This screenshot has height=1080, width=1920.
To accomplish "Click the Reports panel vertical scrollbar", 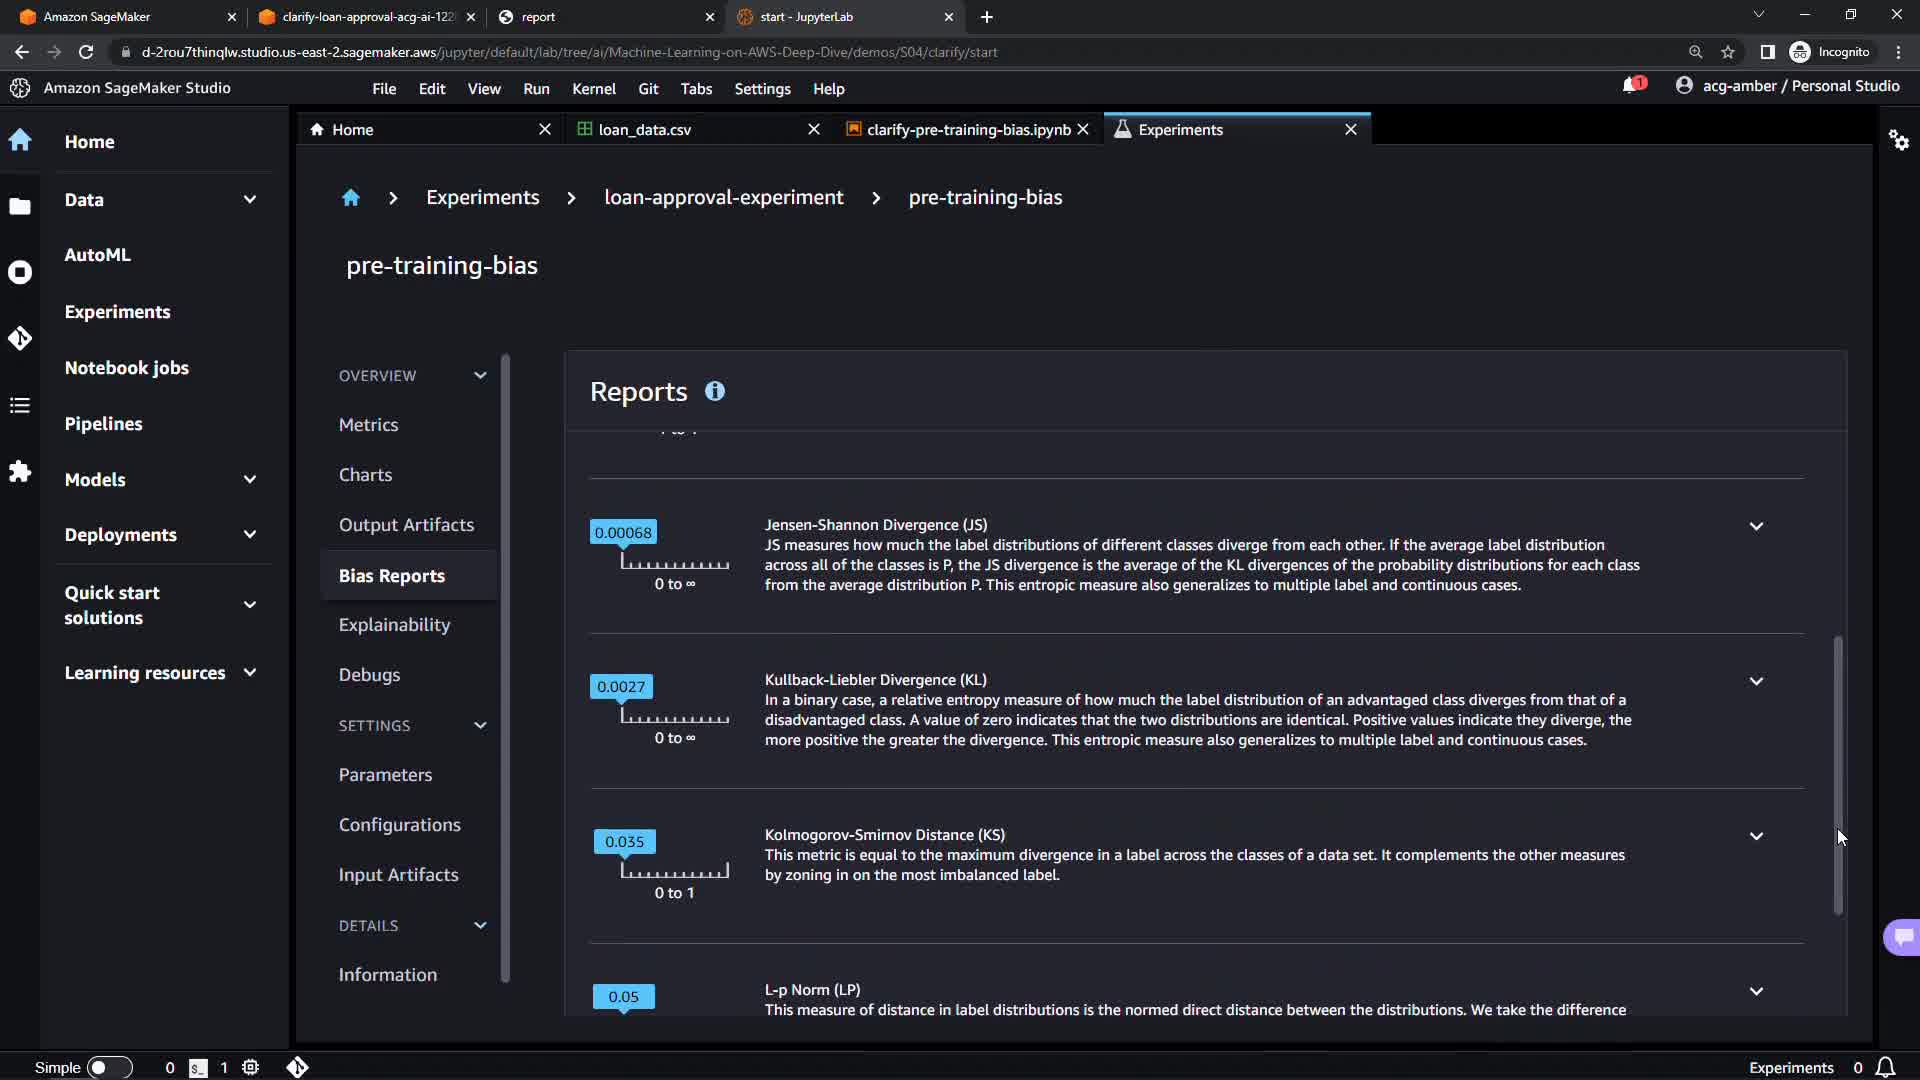I will click(x=1837, y=774).
